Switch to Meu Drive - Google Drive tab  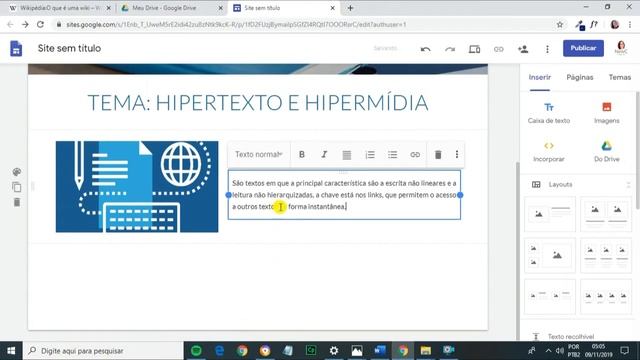click(171, 8)
